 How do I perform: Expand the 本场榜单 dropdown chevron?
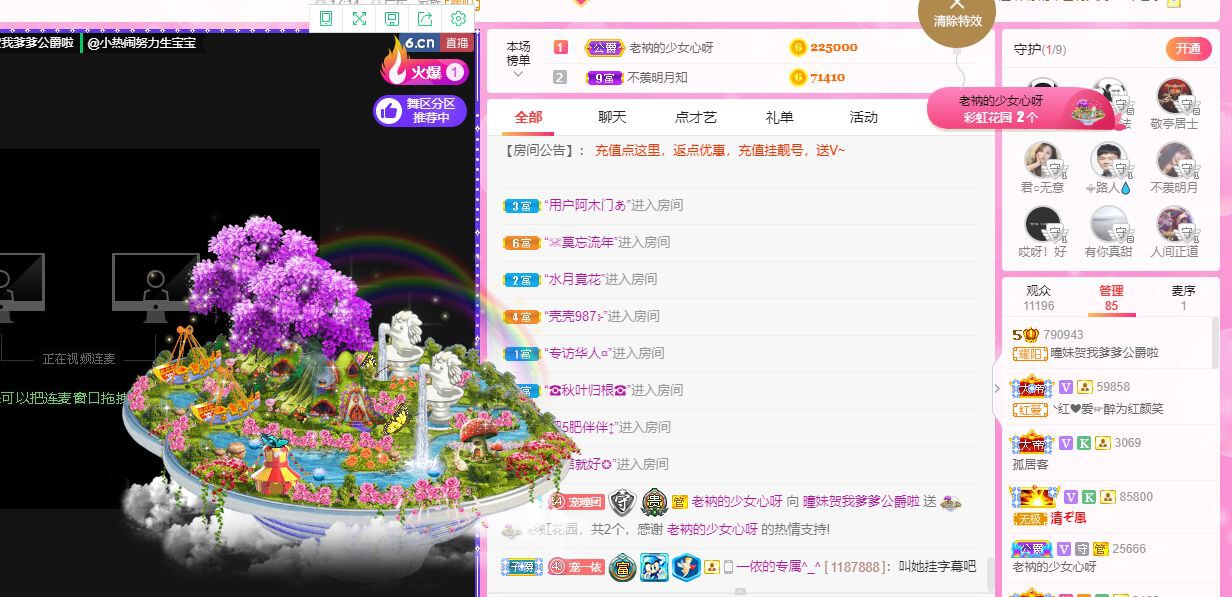tap(518, 74)
